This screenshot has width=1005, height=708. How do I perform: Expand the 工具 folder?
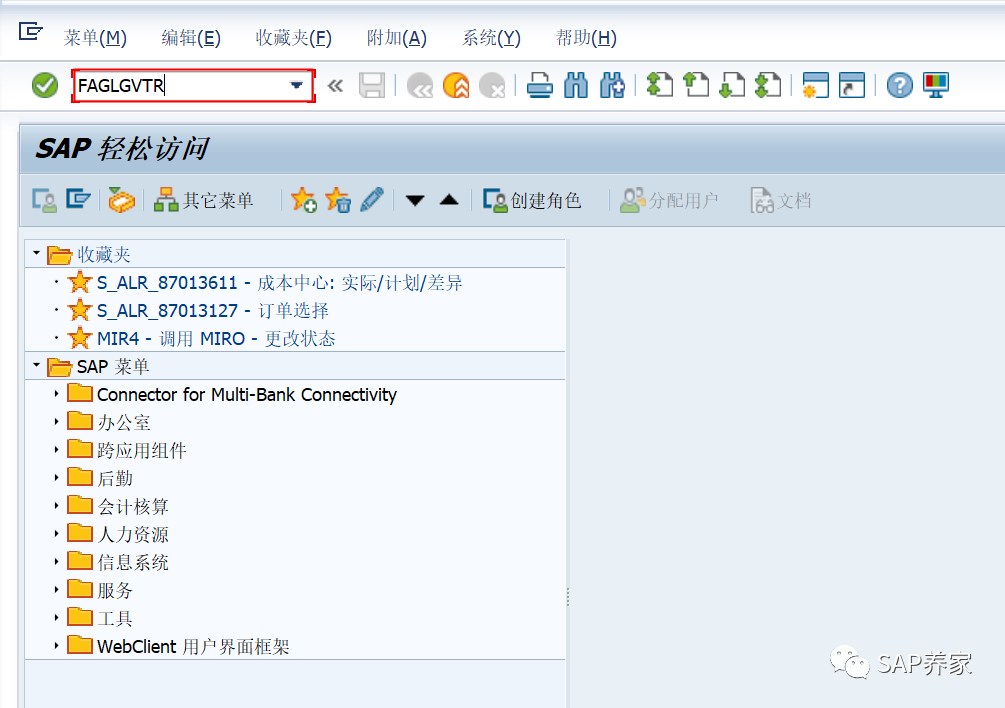56,618
